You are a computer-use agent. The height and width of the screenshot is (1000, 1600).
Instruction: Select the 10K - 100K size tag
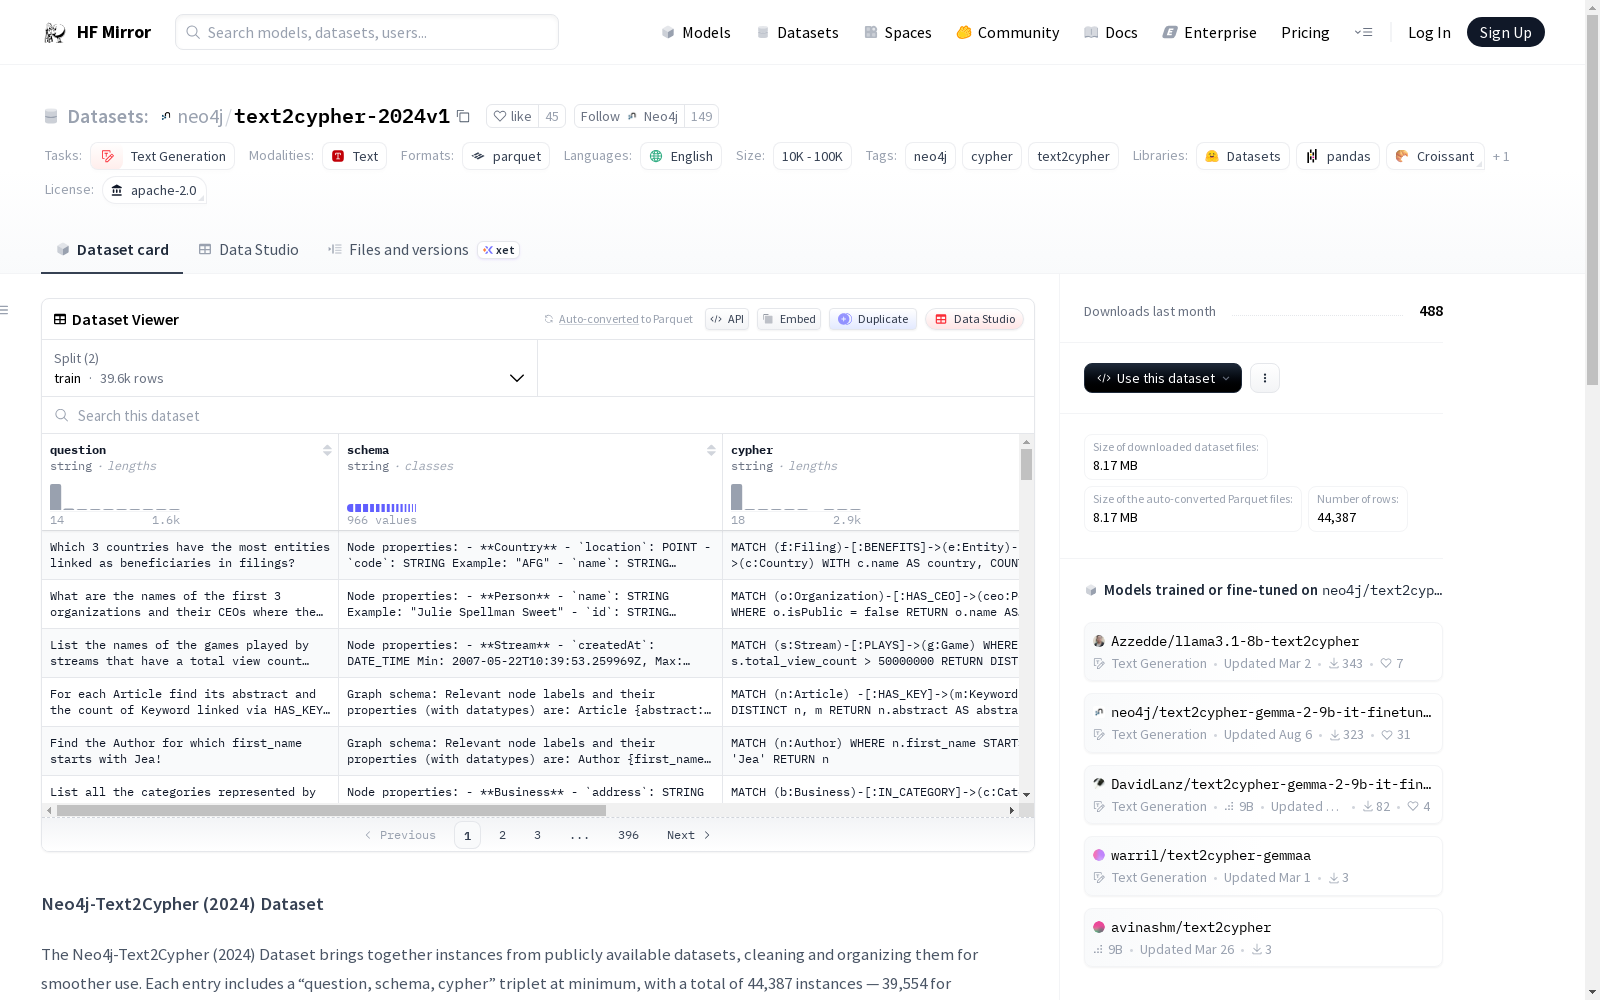pos(812,156)
